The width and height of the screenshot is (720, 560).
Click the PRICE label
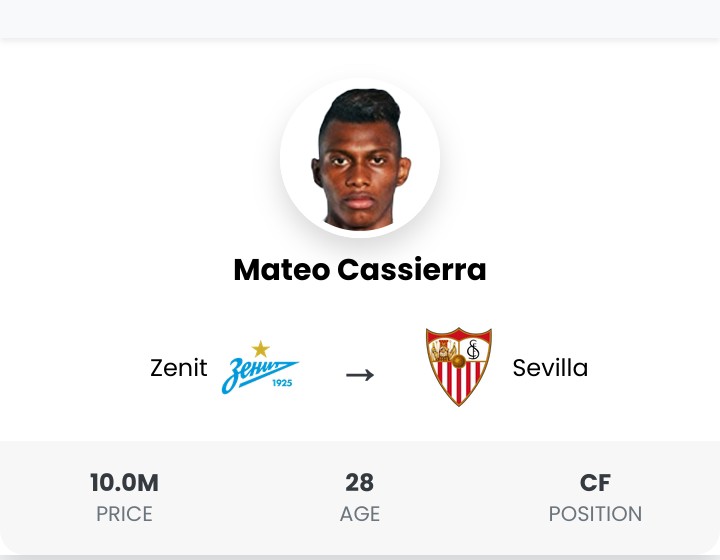pyautogui.click(x=124, y=514)
